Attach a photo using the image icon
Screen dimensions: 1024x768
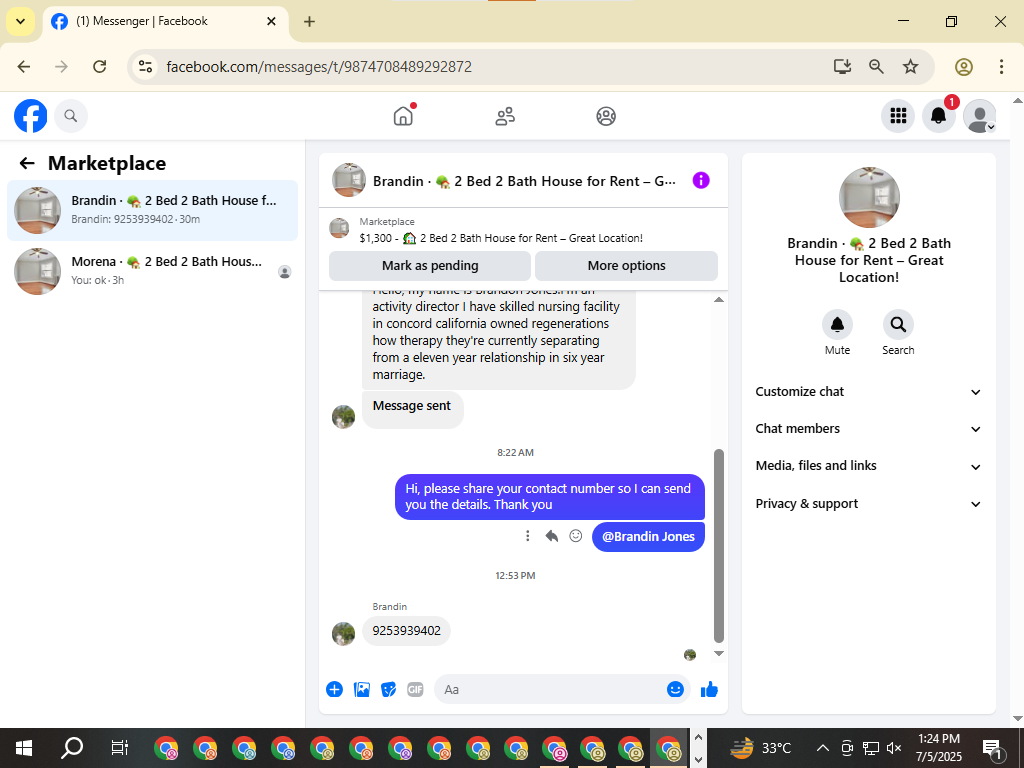click(362, 690)
